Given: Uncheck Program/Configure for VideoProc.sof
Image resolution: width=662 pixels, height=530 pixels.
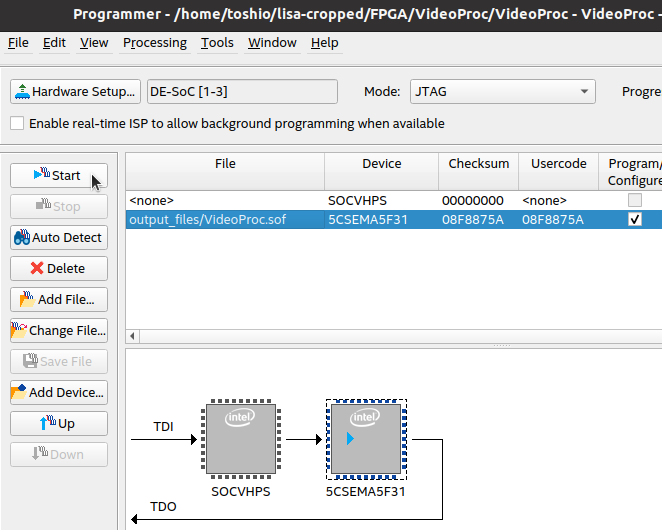Looking at the screenshot, I should (x=635, y=220).
